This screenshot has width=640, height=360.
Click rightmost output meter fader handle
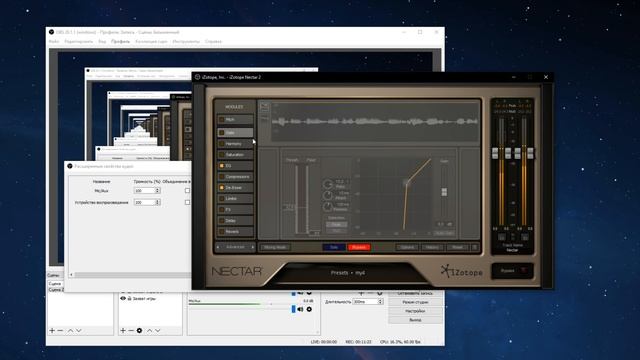click(530, 153)
